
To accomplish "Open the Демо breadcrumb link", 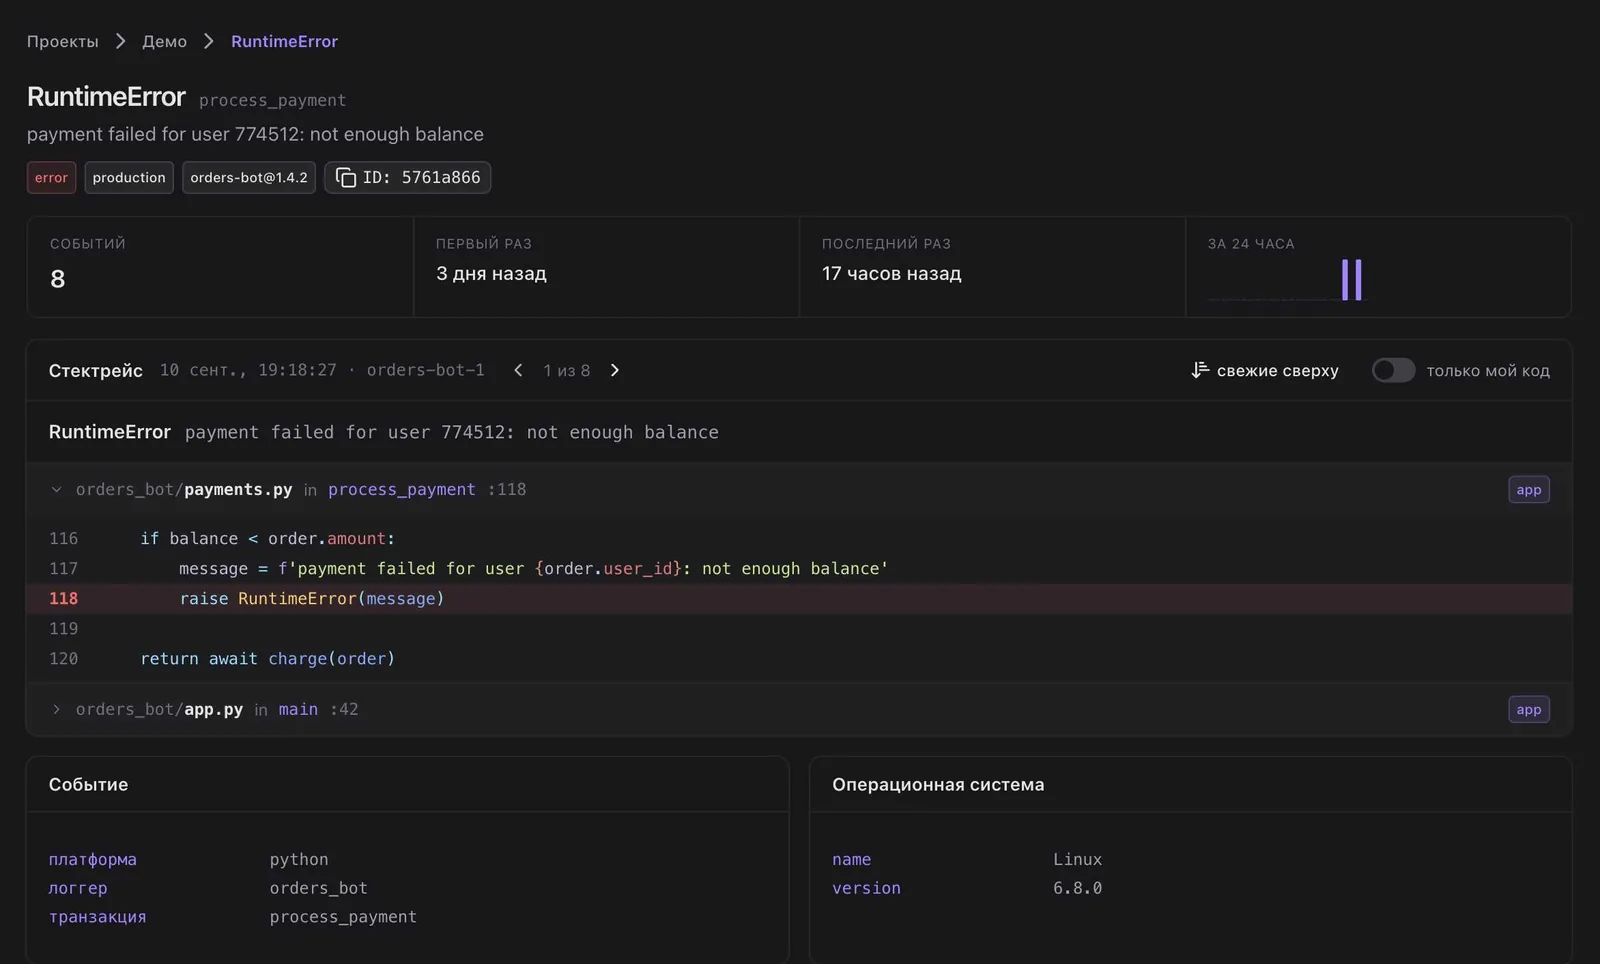I will click(x=164, y=41).
